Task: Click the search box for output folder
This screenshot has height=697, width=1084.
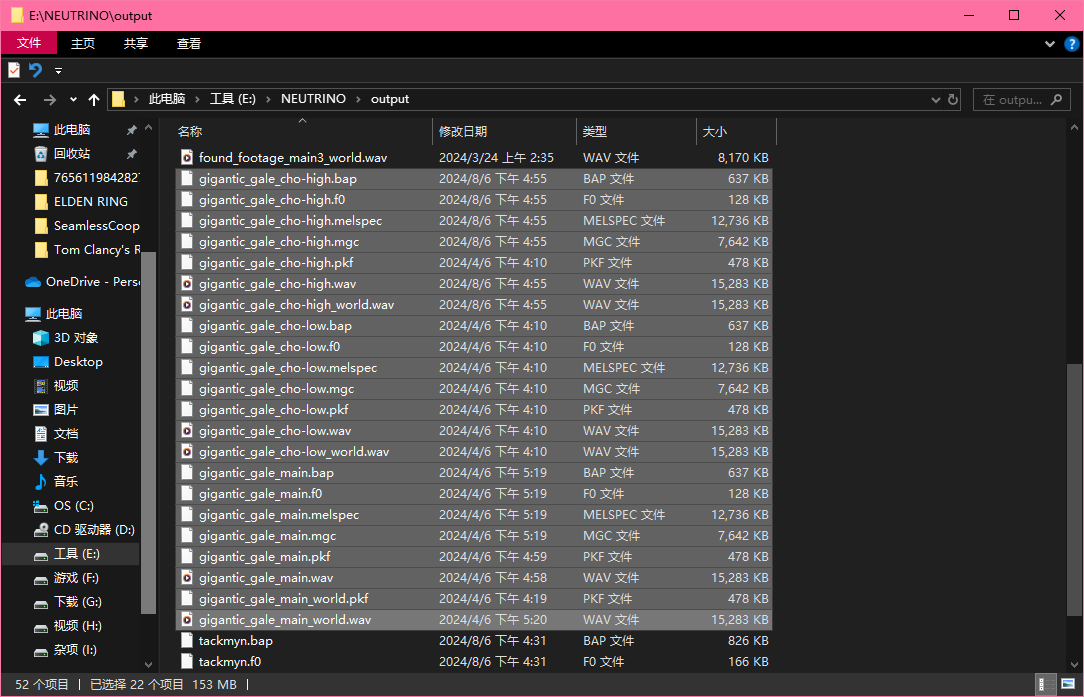Action: click(1018, 100)
